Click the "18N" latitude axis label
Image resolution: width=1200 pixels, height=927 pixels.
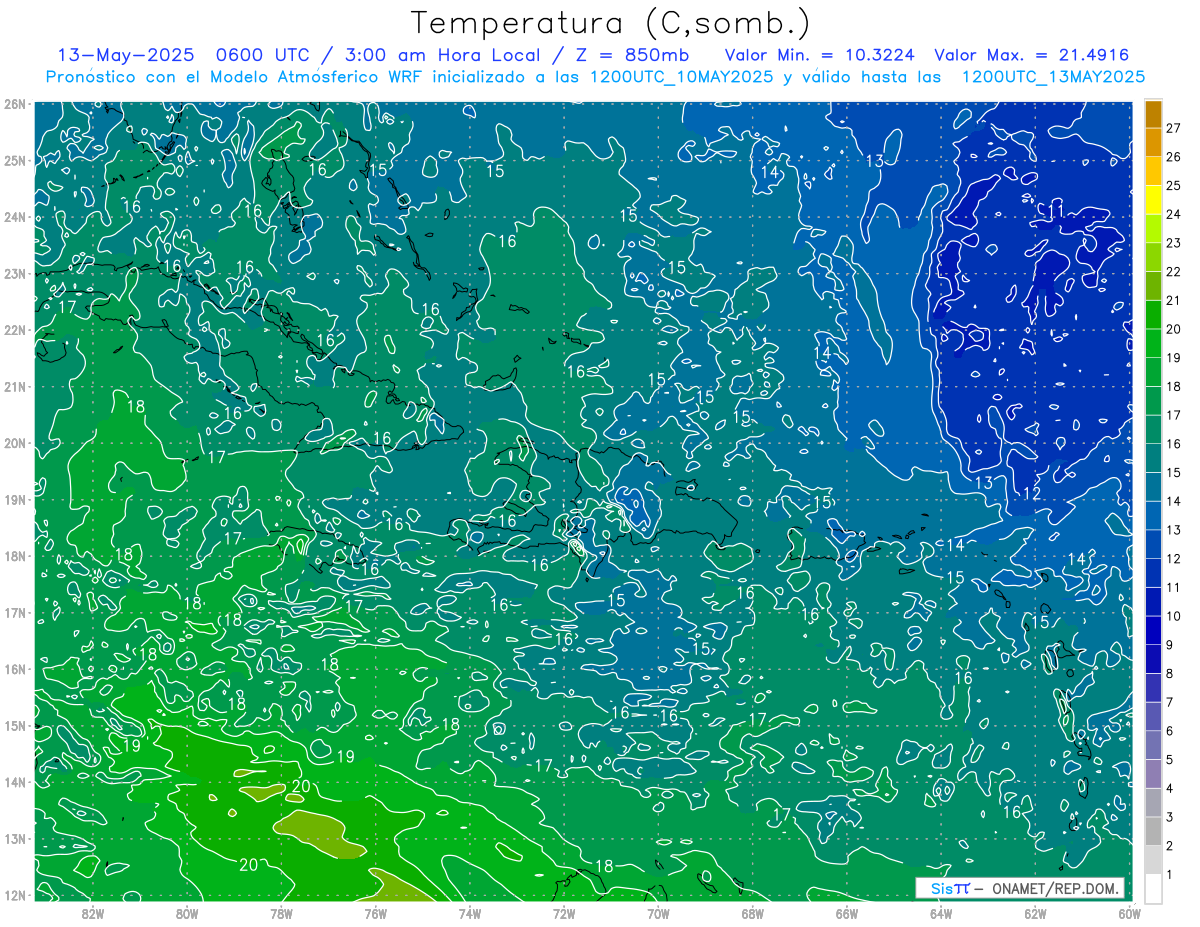pyautogui.click(x=15, y=556)
